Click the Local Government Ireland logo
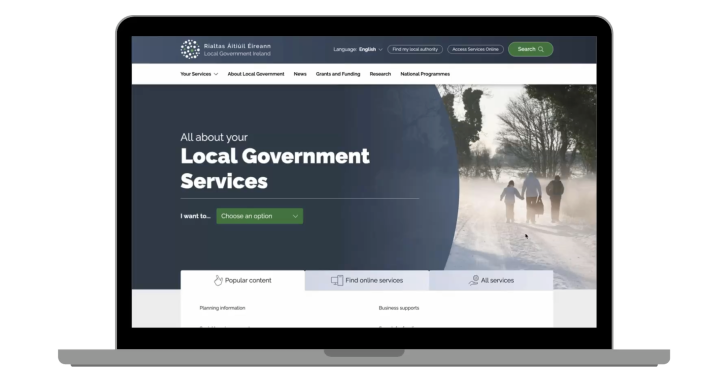 point(226,50)
